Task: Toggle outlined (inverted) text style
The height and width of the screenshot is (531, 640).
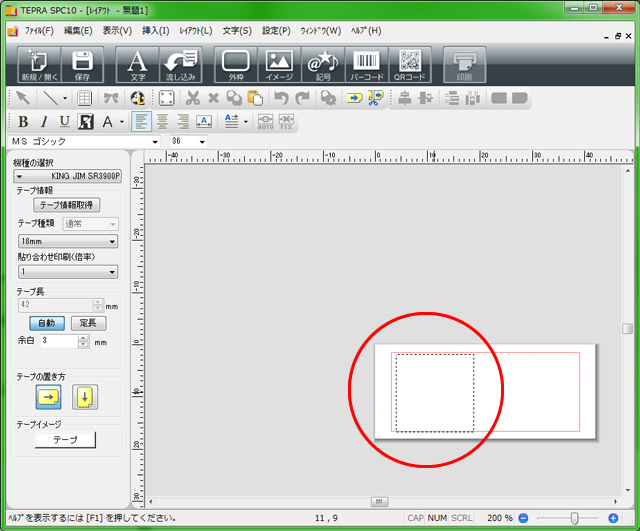Action: 86,122
